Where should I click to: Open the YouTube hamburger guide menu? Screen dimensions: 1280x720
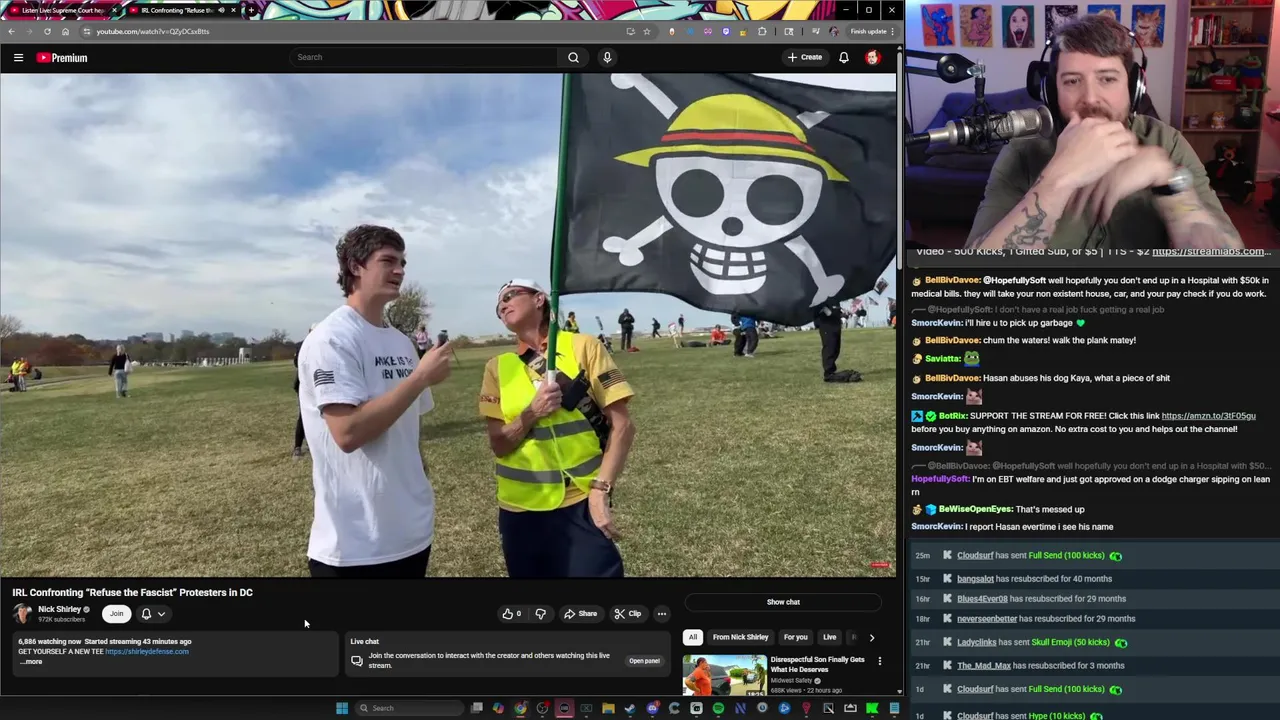pyautogui.click(x=18, y=58)
